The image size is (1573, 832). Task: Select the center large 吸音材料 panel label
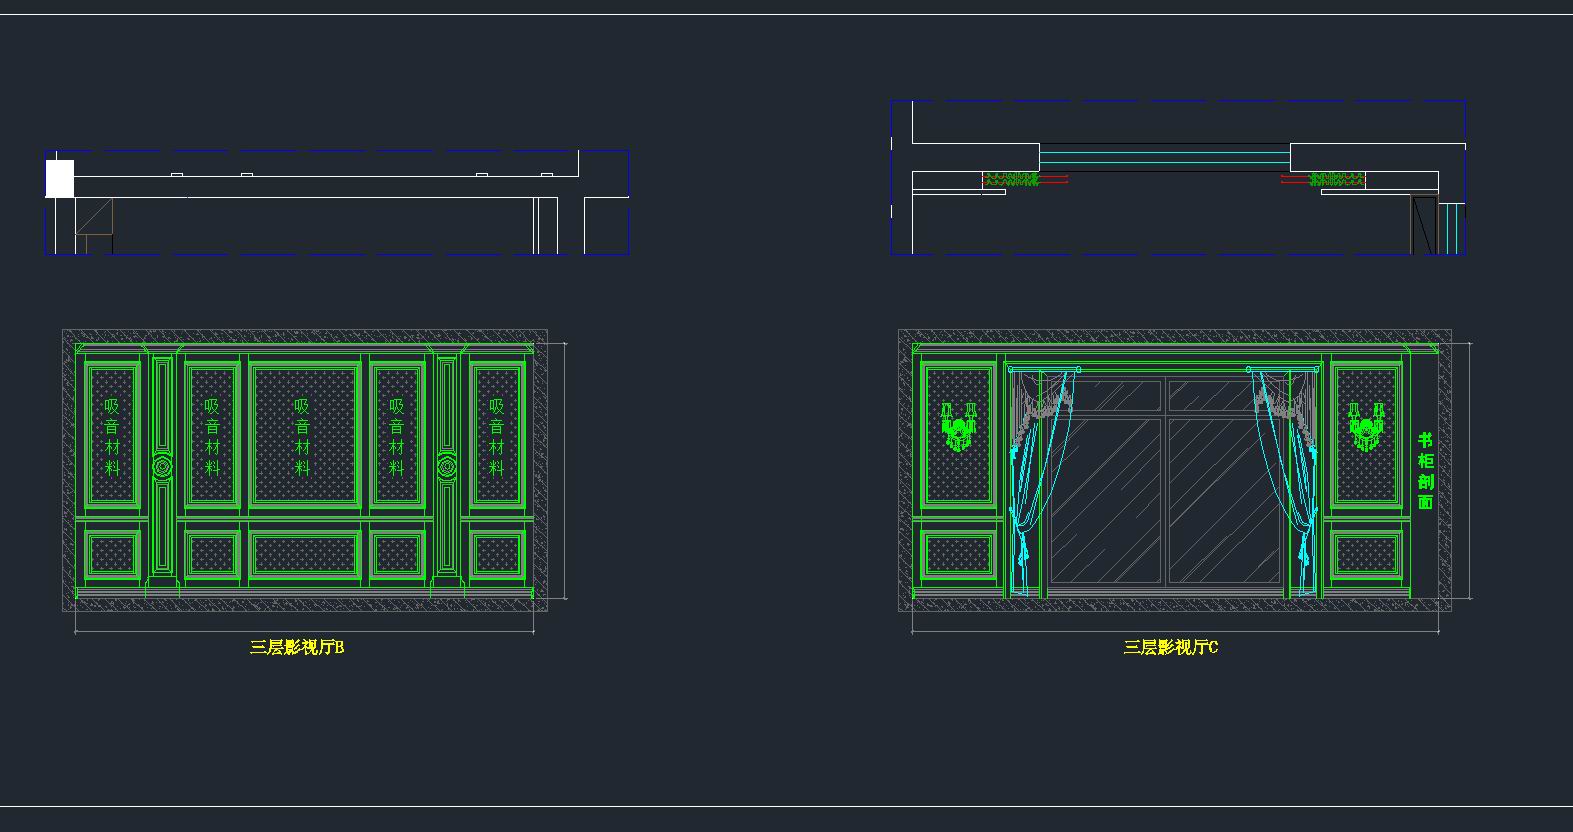point(302,436)
